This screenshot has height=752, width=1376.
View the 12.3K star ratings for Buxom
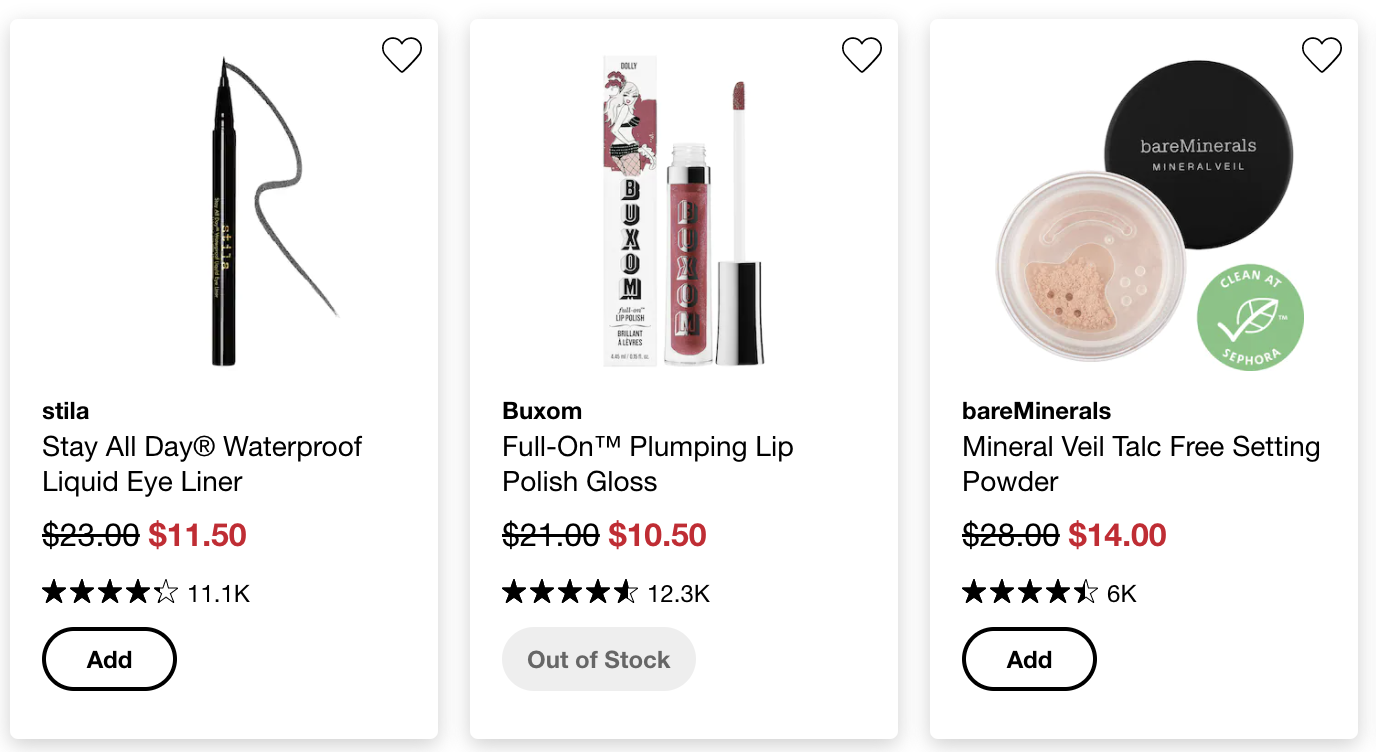[x=606, y=593]
